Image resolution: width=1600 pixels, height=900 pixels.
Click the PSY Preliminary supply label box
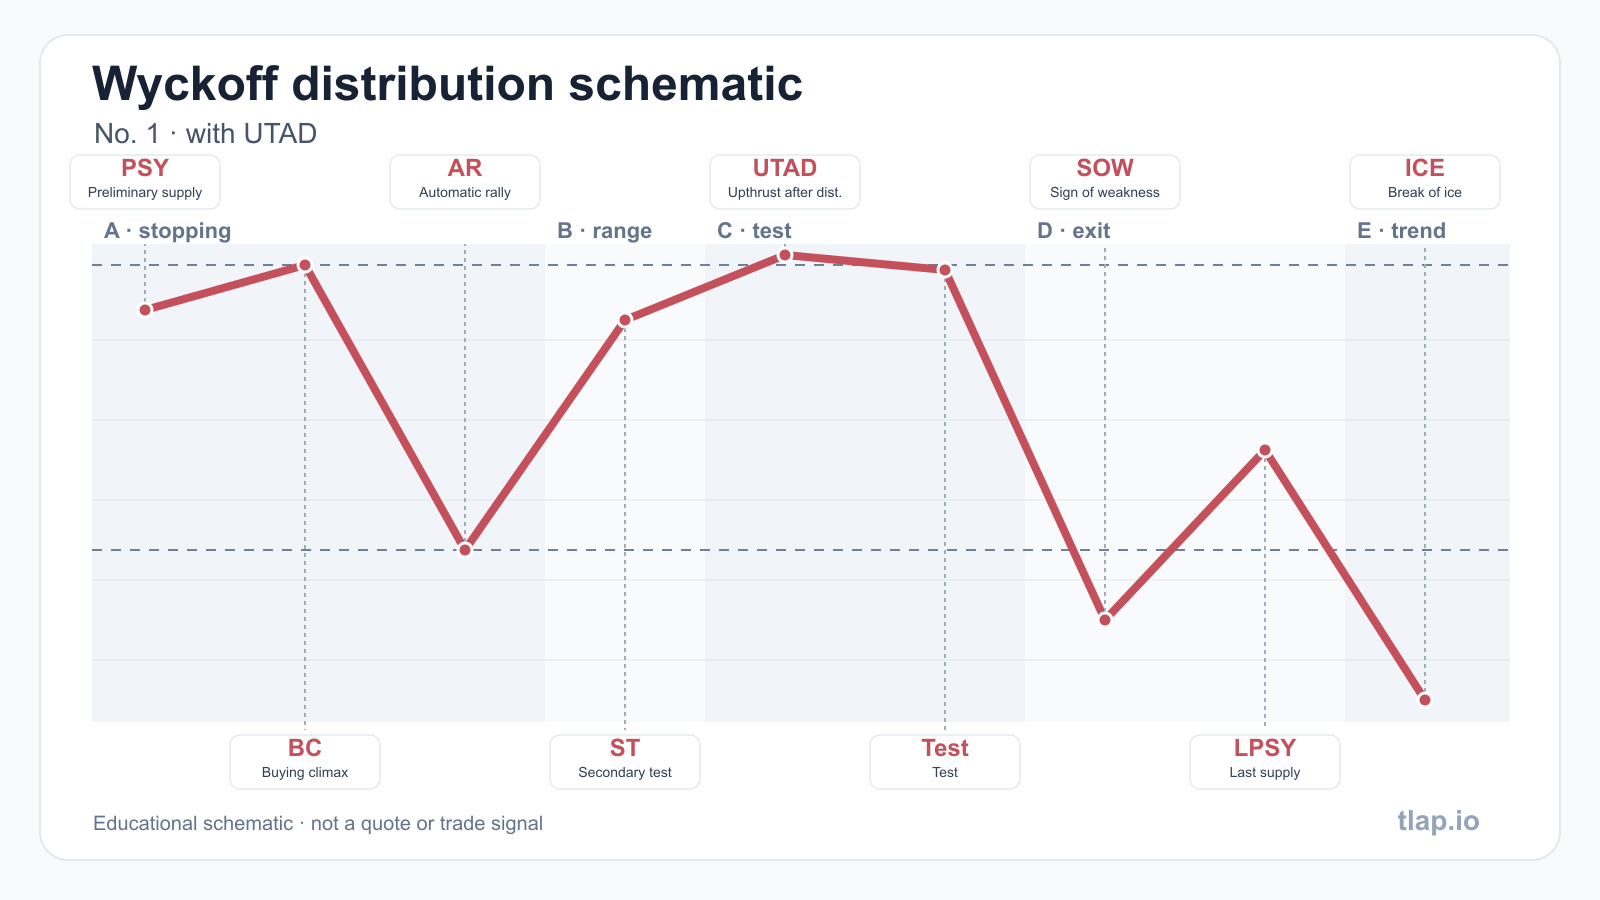(145, 182)
